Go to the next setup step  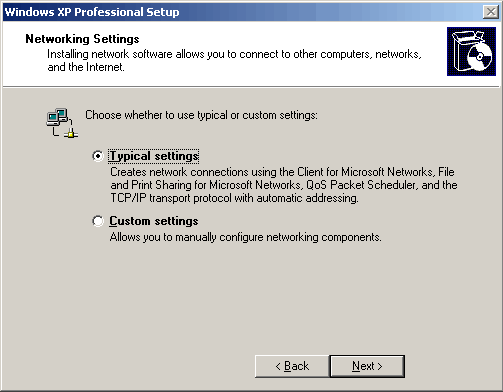pos(367,366)
